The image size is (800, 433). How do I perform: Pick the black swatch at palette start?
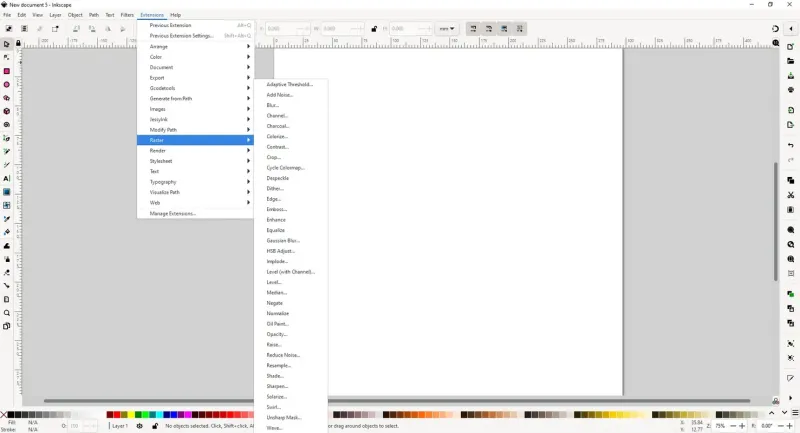pyautogui.click(x=11, y=415)
